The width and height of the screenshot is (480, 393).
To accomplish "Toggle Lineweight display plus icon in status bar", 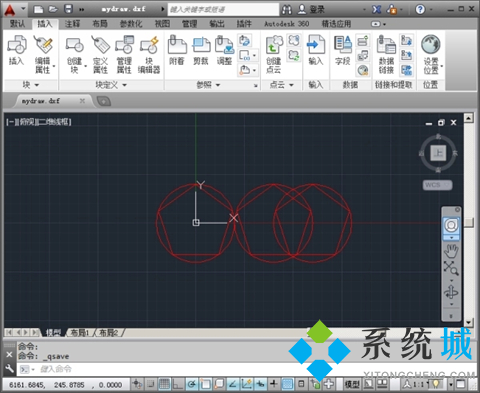I will (274, 384).
